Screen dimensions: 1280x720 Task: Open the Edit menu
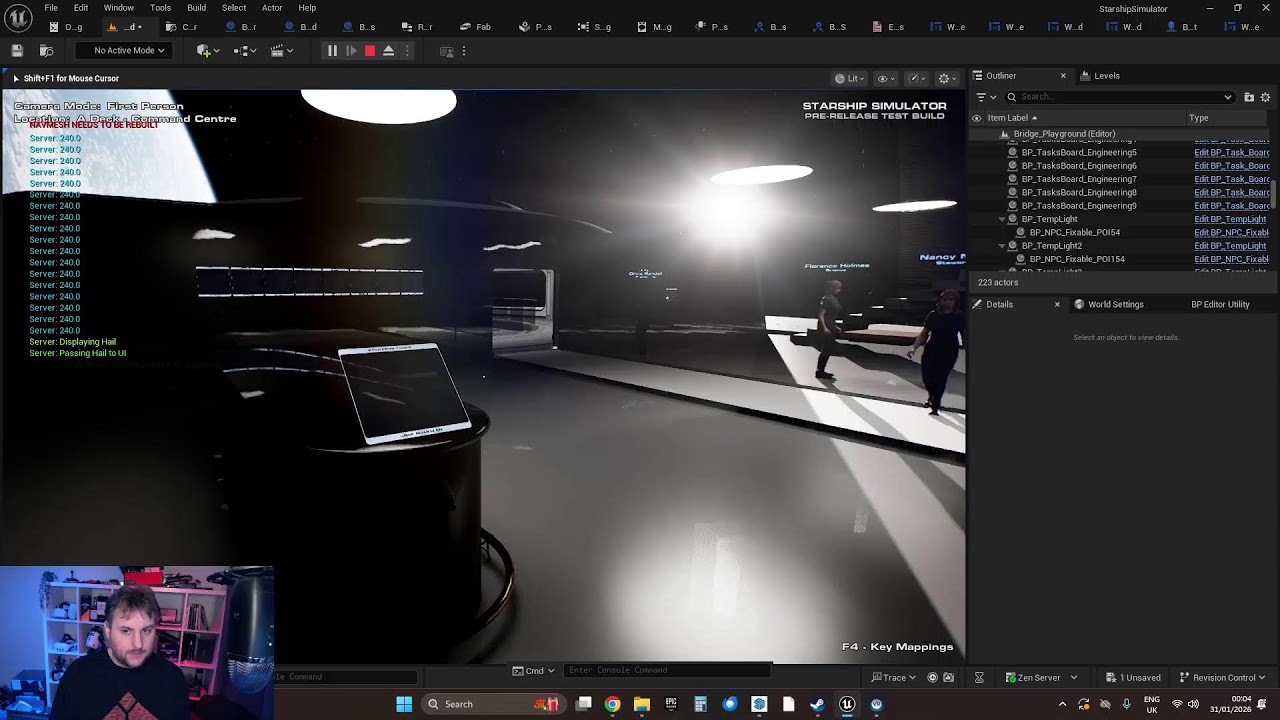click(x=81, y=8)
